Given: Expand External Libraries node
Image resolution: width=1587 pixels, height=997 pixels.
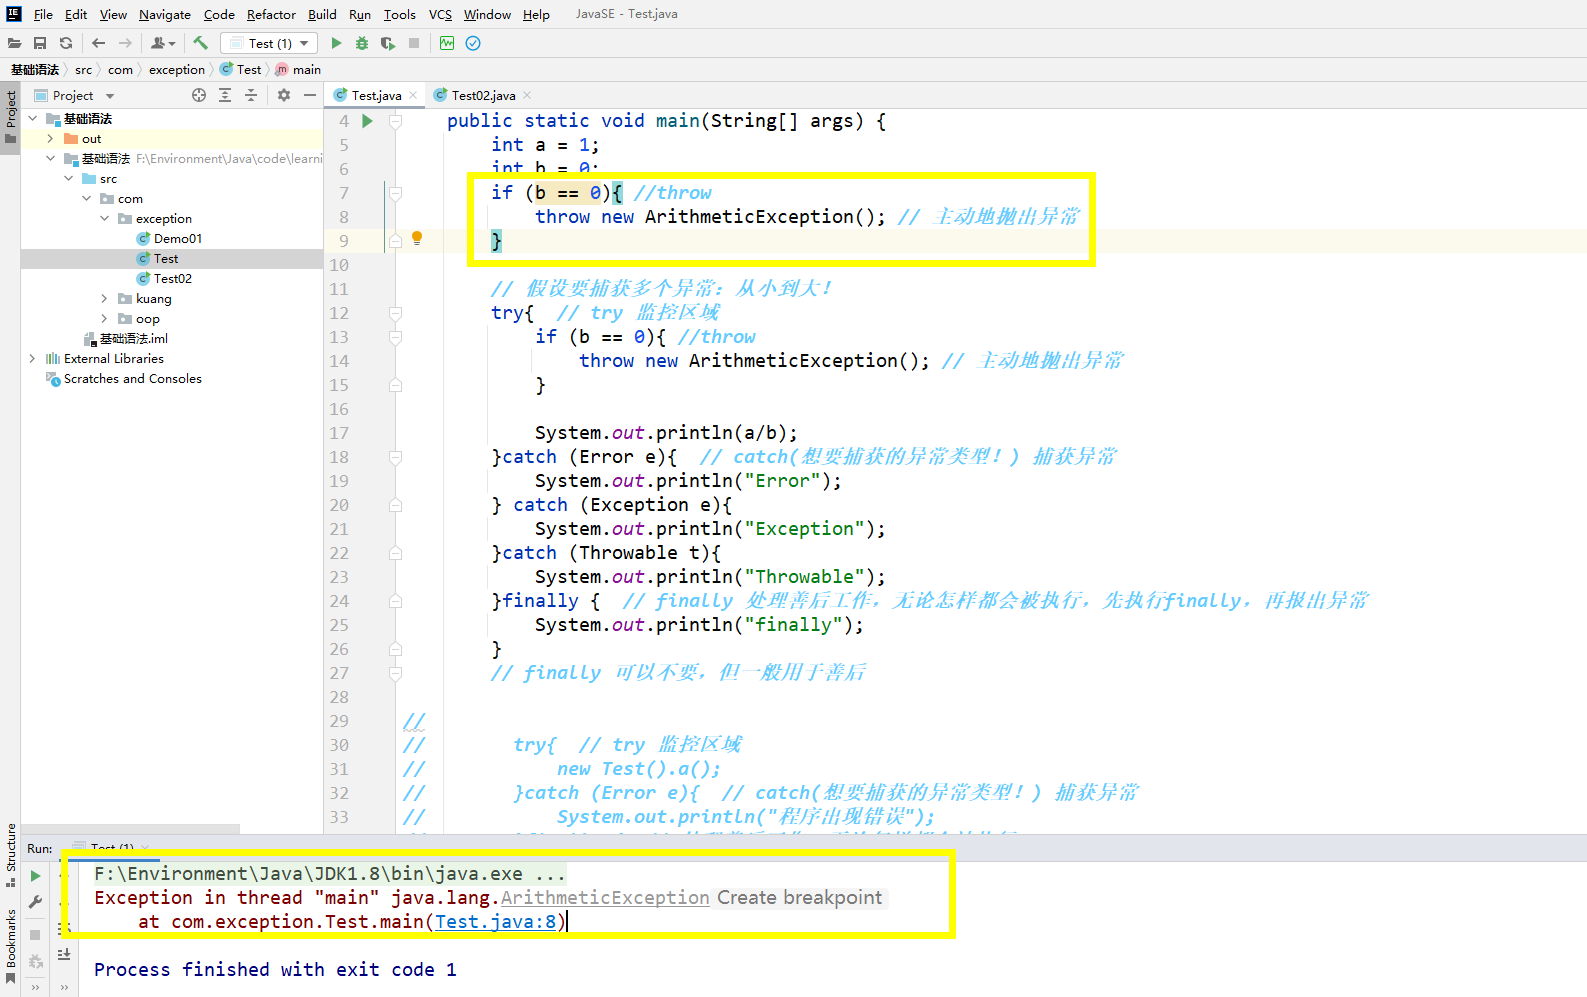Looking at the screenshot, I should tap(32, 359).
